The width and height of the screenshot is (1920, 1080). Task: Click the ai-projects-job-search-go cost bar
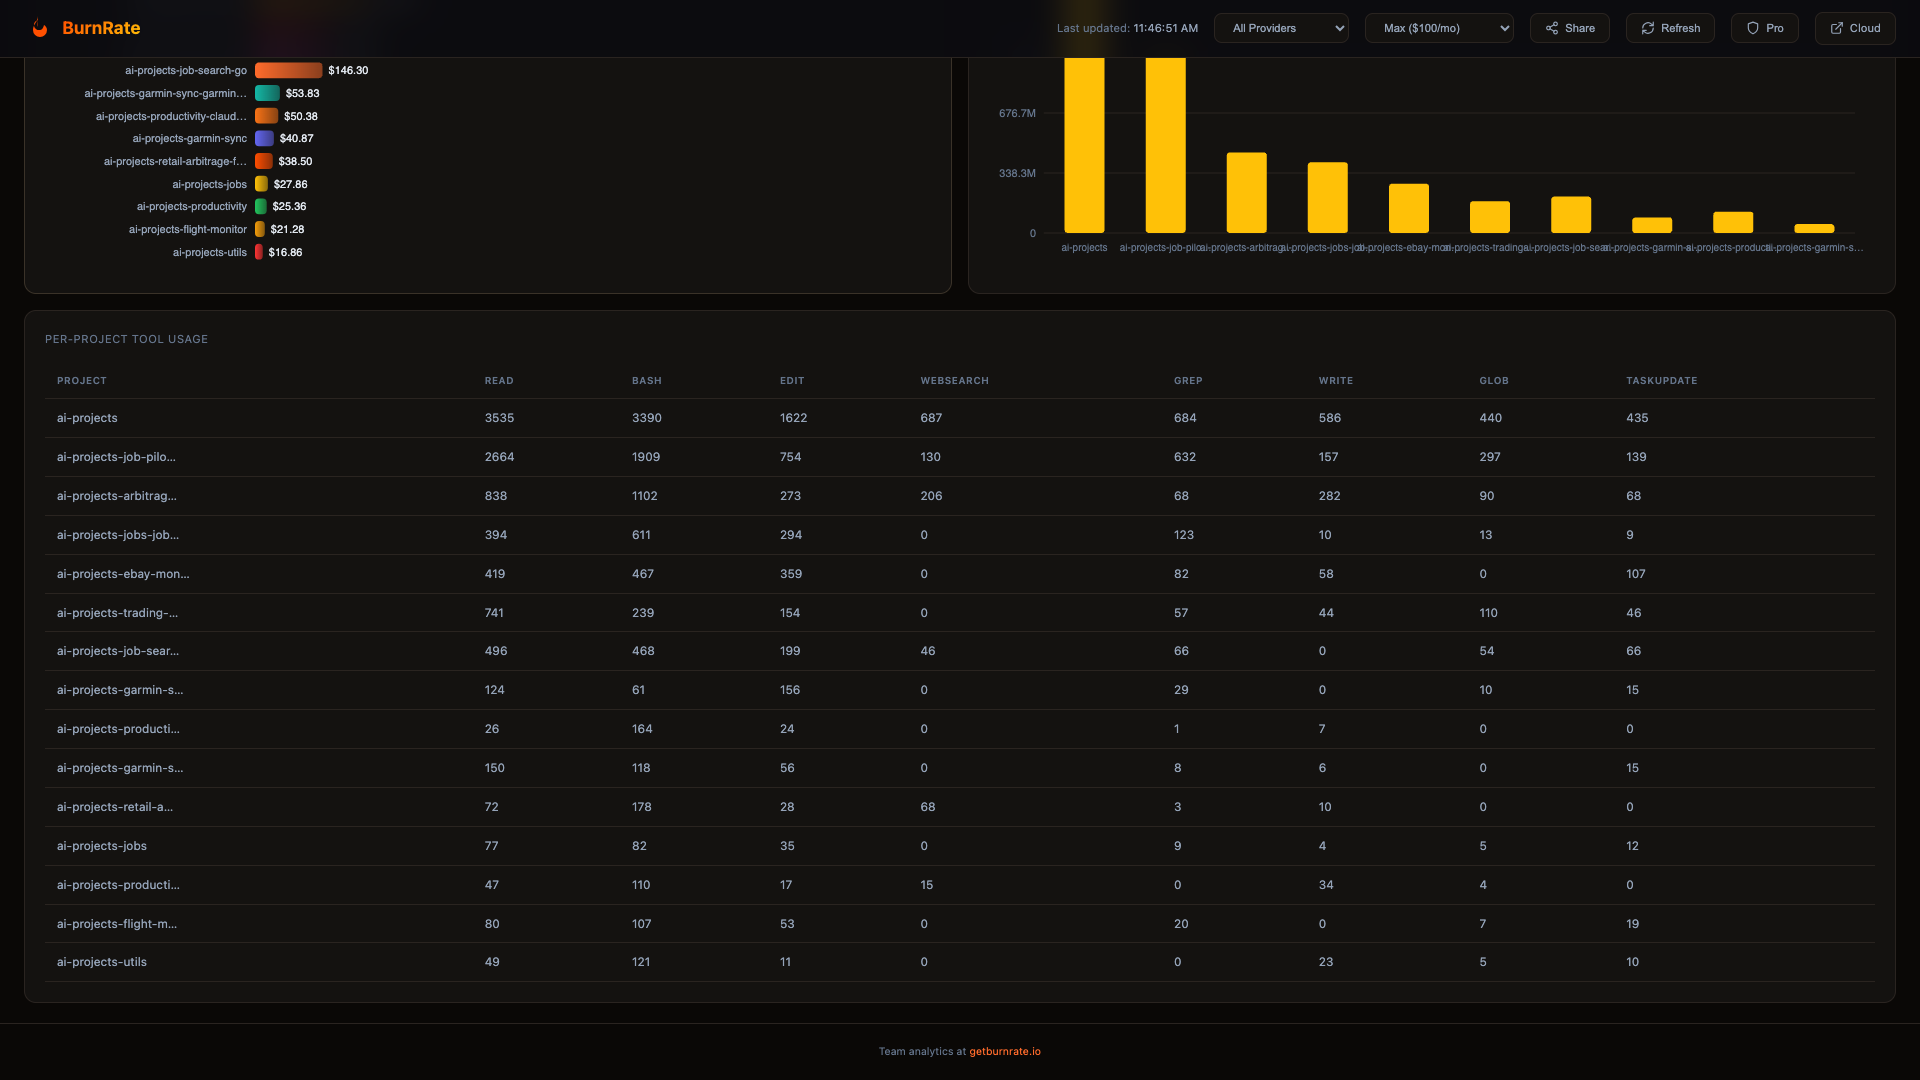click(x=288, y=70)
